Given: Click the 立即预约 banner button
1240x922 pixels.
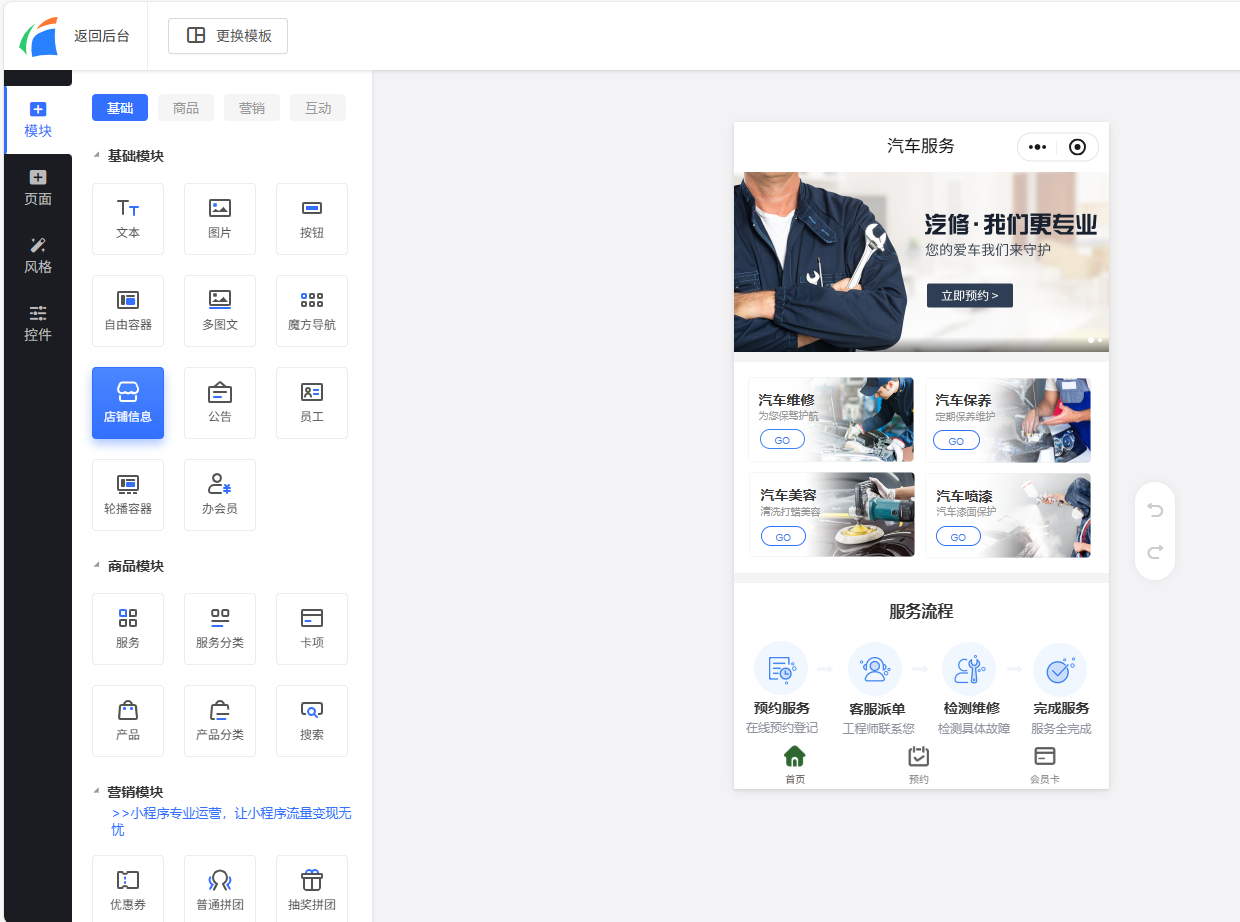Looking at the screenshot, I should (x=970, y=296).
